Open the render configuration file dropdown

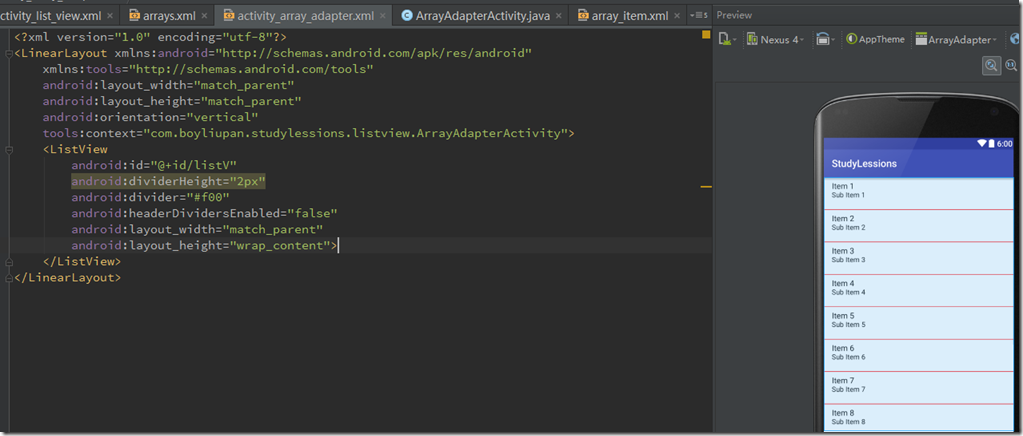[x=727, y=39]
